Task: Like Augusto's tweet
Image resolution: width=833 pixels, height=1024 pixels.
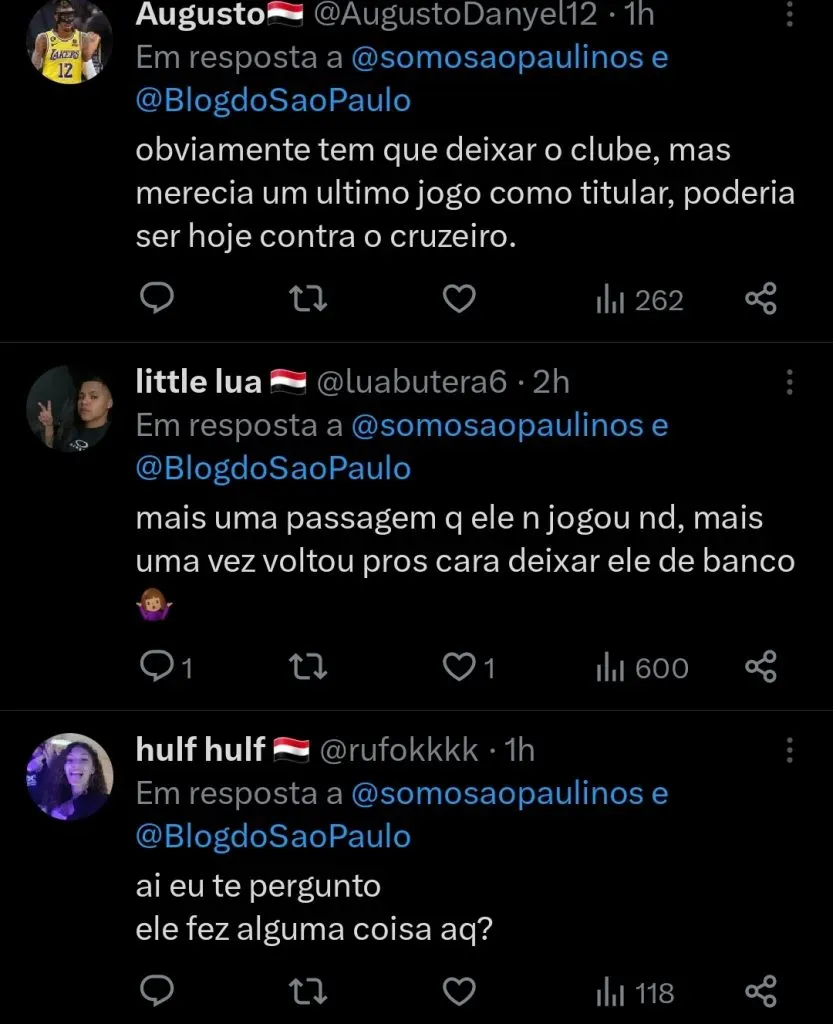Action: pos(459,299)
